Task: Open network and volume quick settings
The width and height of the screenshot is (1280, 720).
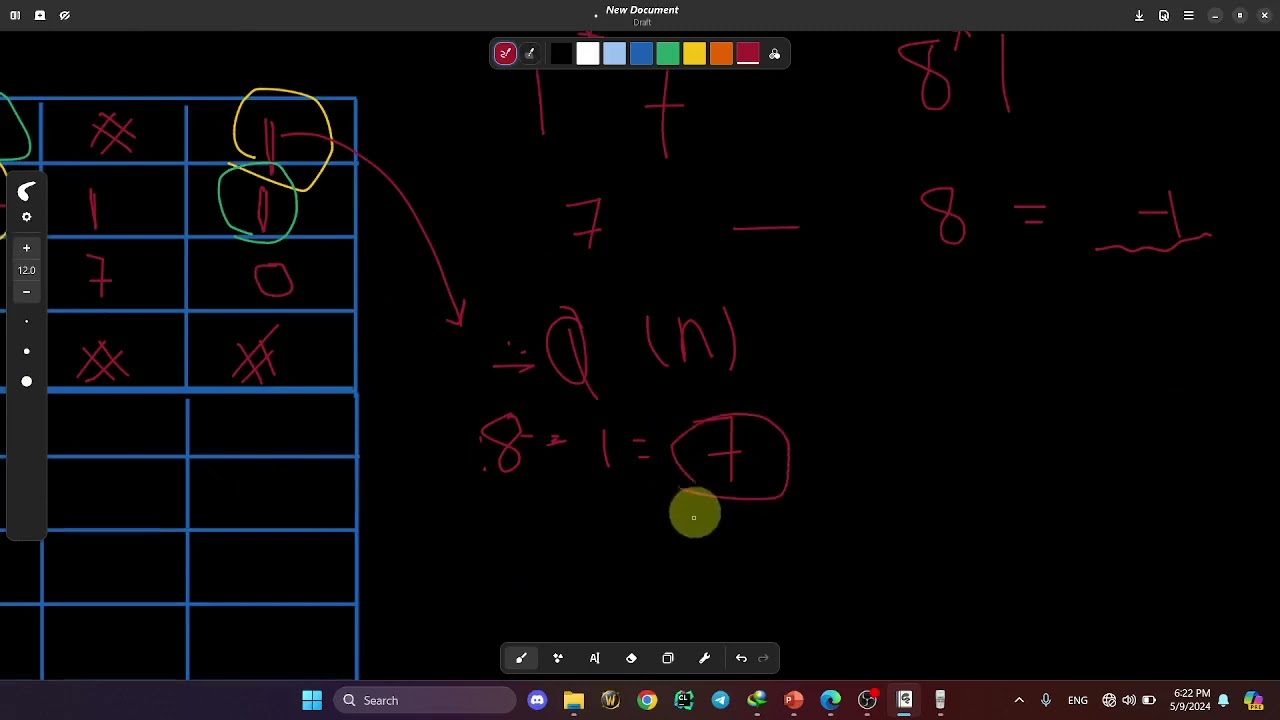Action: (x=1129, y=700)
